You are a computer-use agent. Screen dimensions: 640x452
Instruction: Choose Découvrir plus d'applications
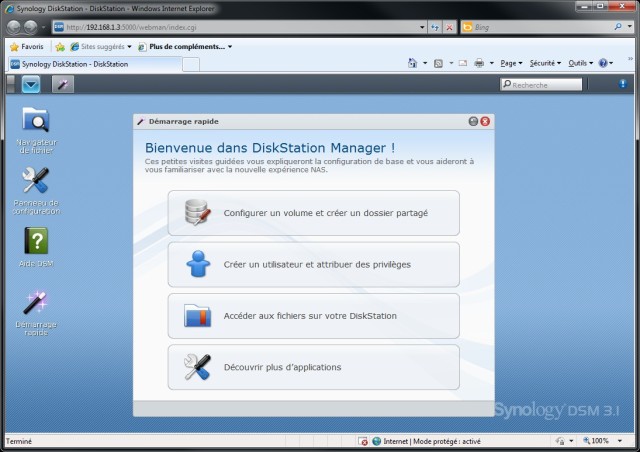313,367
